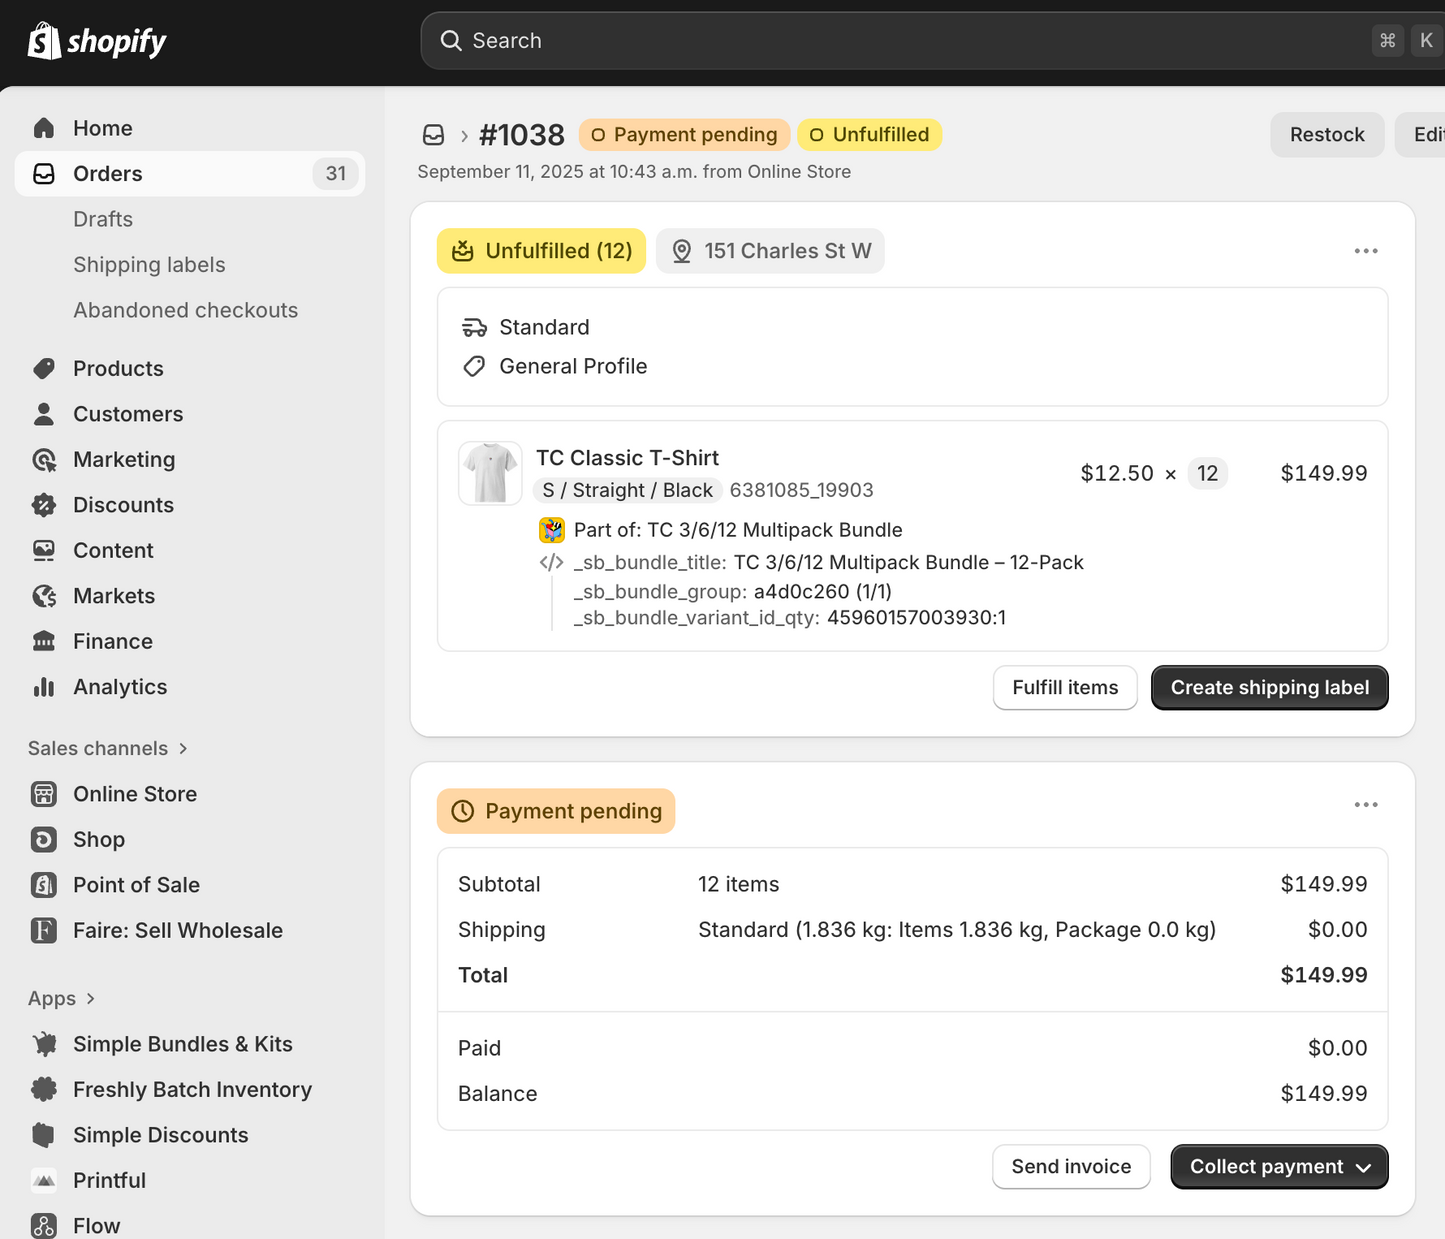Click the Subtotal 12 items text
This screenshot has height=1239, width=1445.
(x=738, y=884)
